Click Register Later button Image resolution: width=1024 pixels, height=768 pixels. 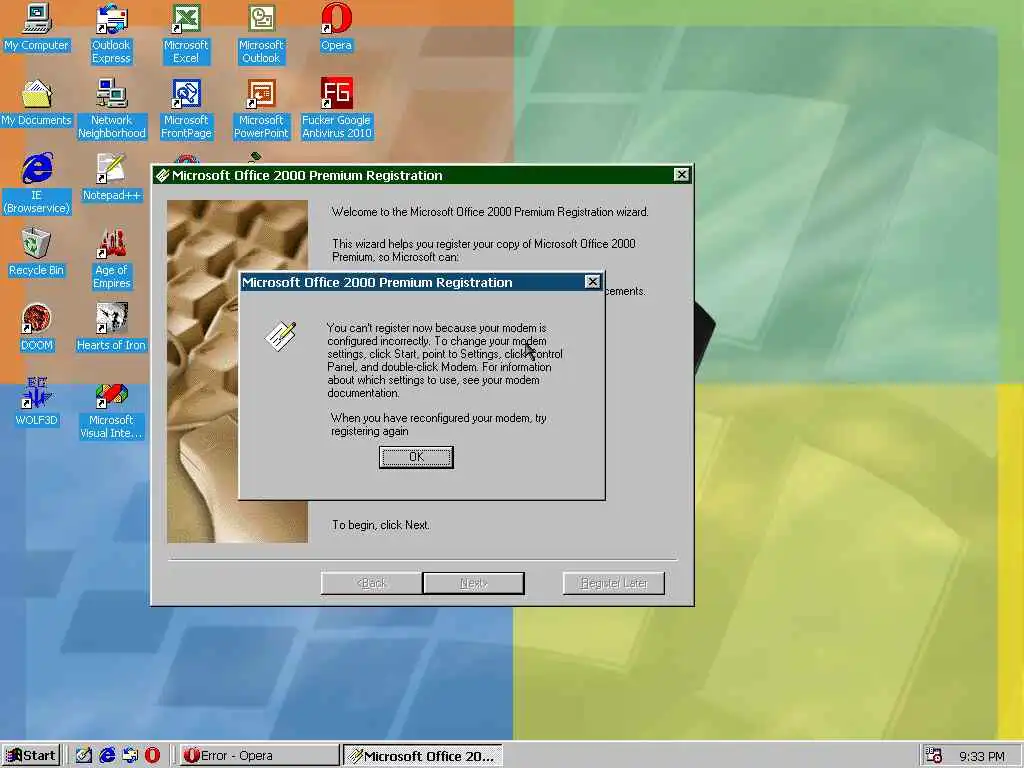[x=614, y=583]
